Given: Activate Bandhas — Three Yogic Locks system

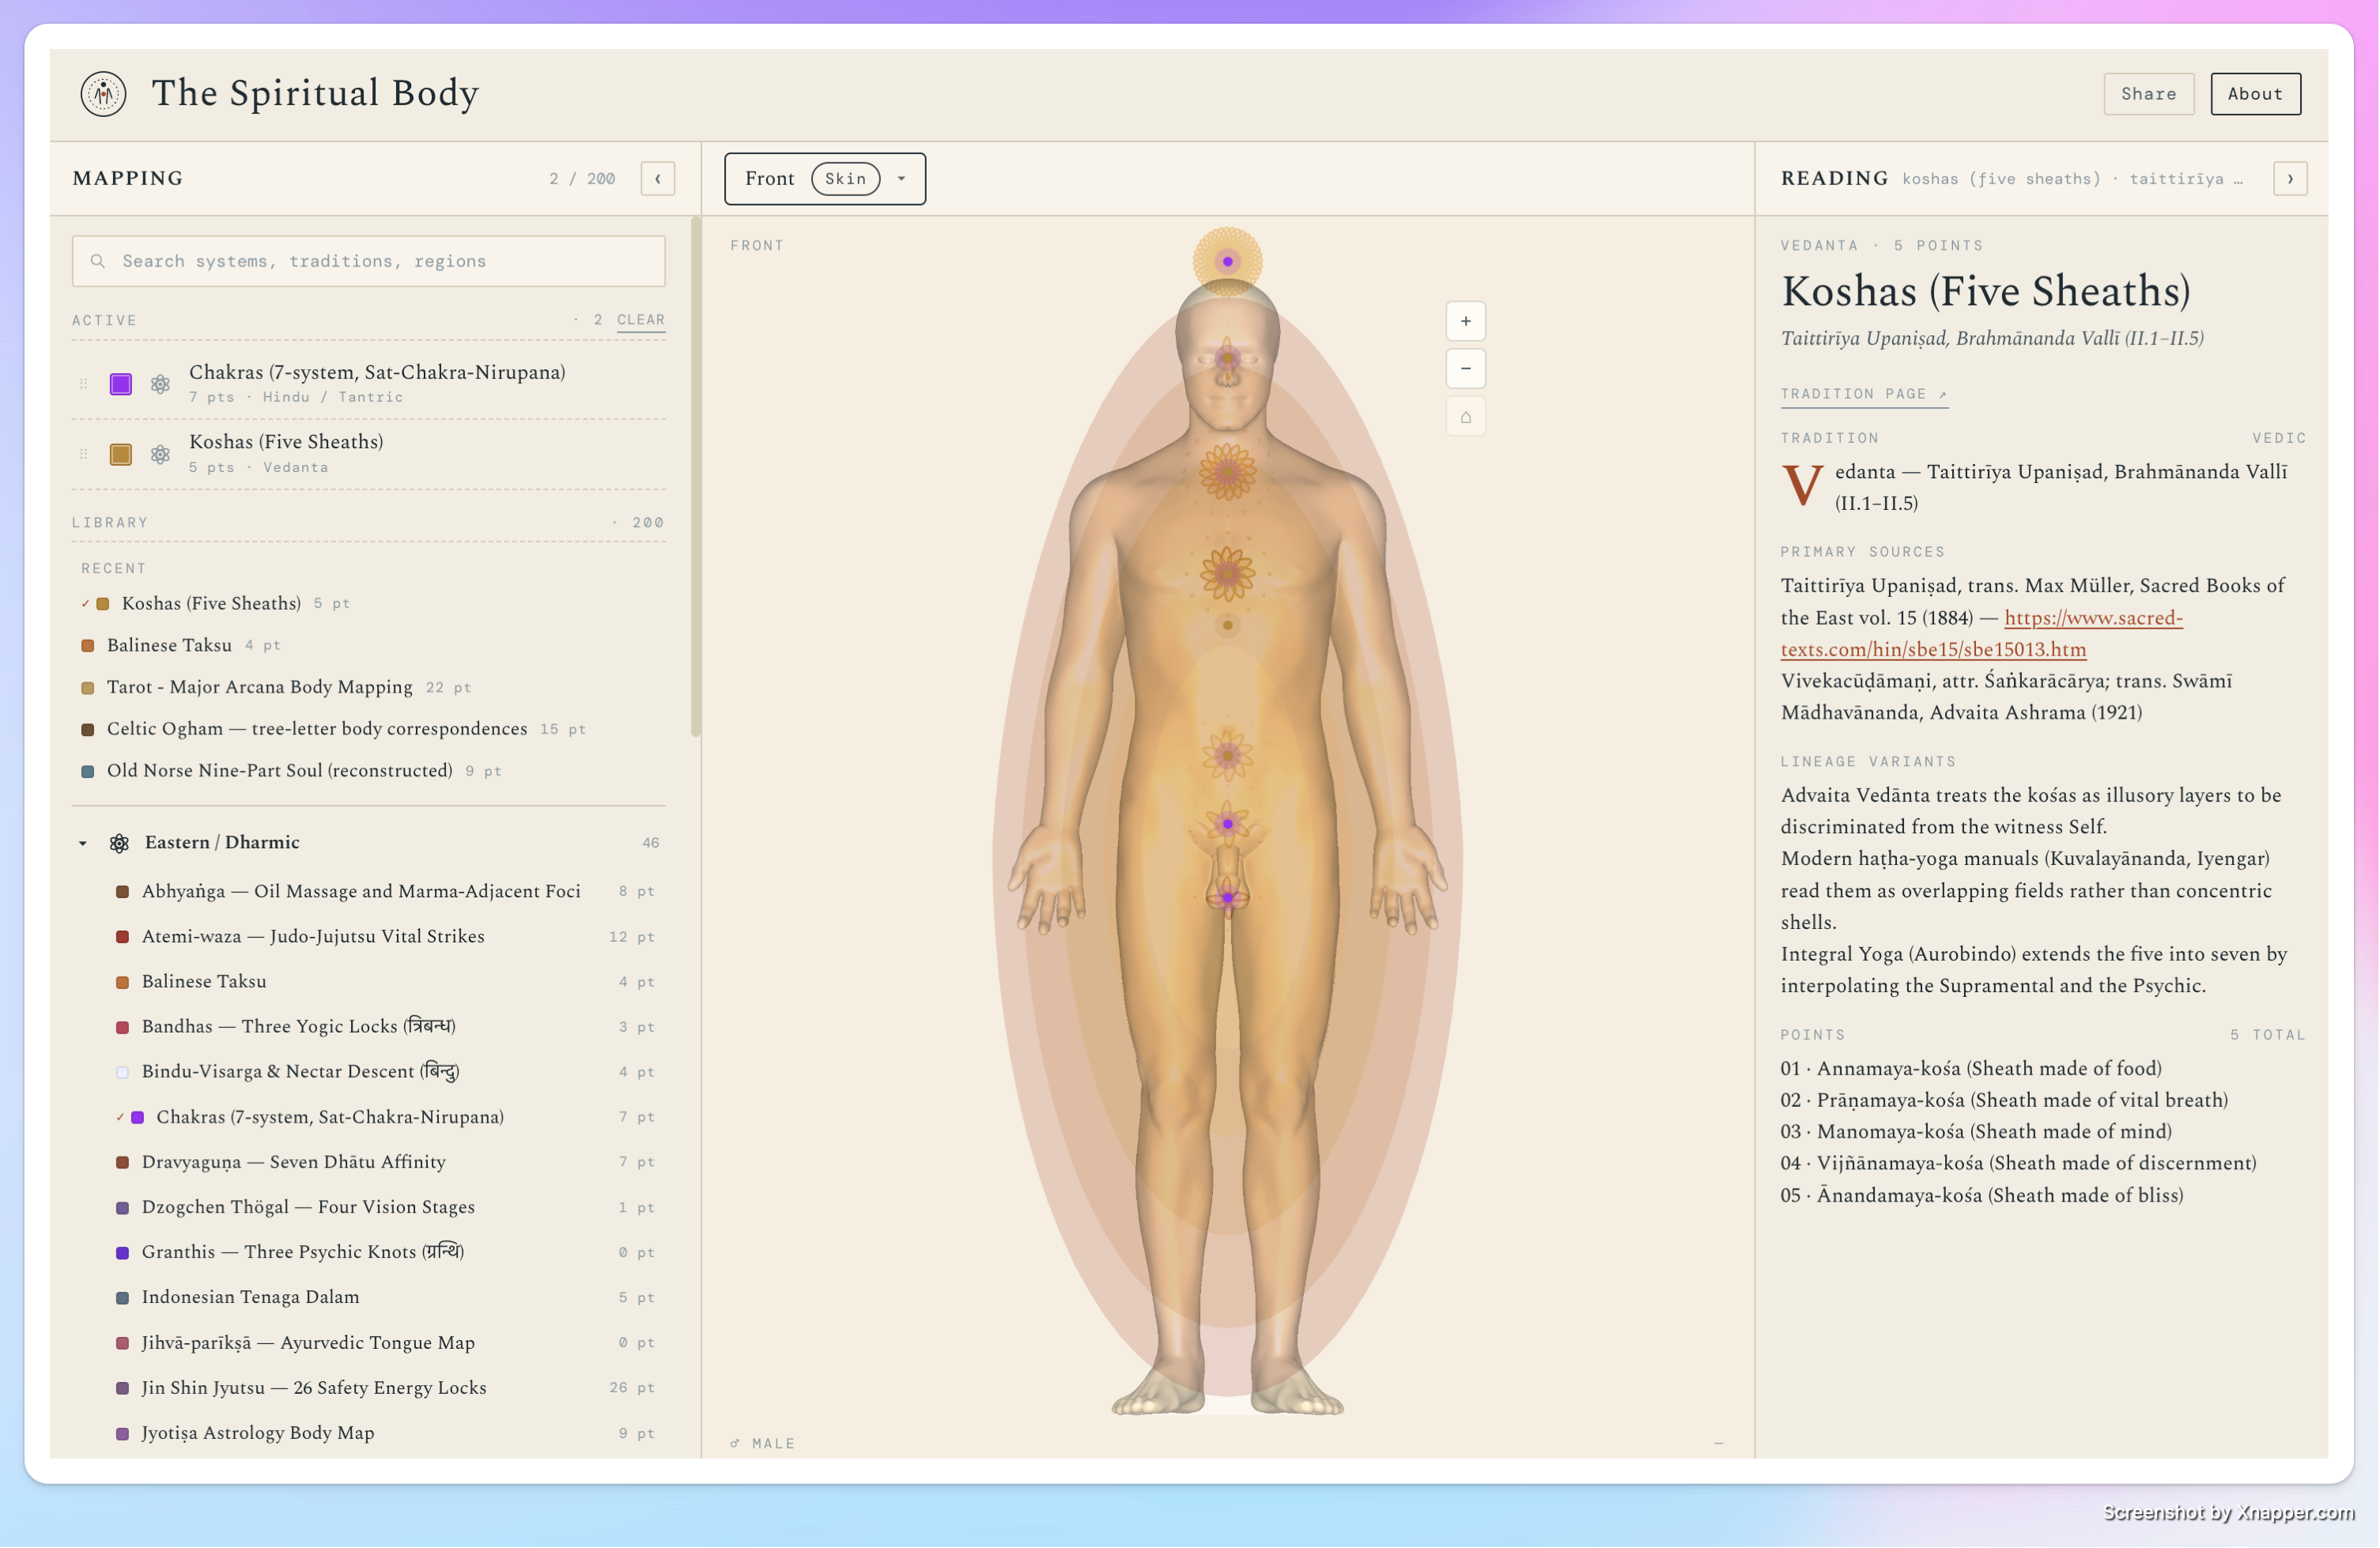Looking at the screenshot, I should pyautogui.click(x=386, y=1027).
